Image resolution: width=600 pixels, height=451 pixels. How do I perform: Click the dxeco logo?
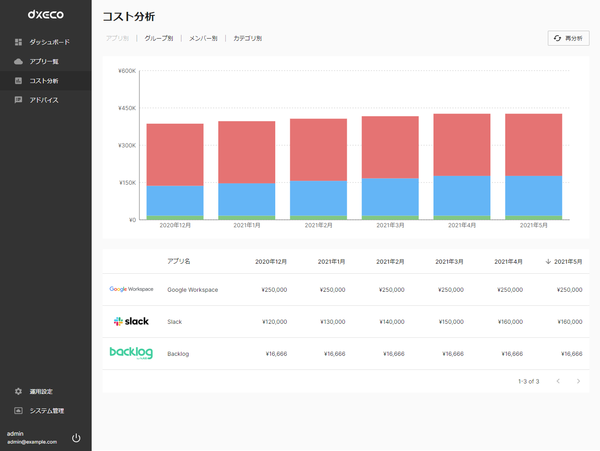46,15
